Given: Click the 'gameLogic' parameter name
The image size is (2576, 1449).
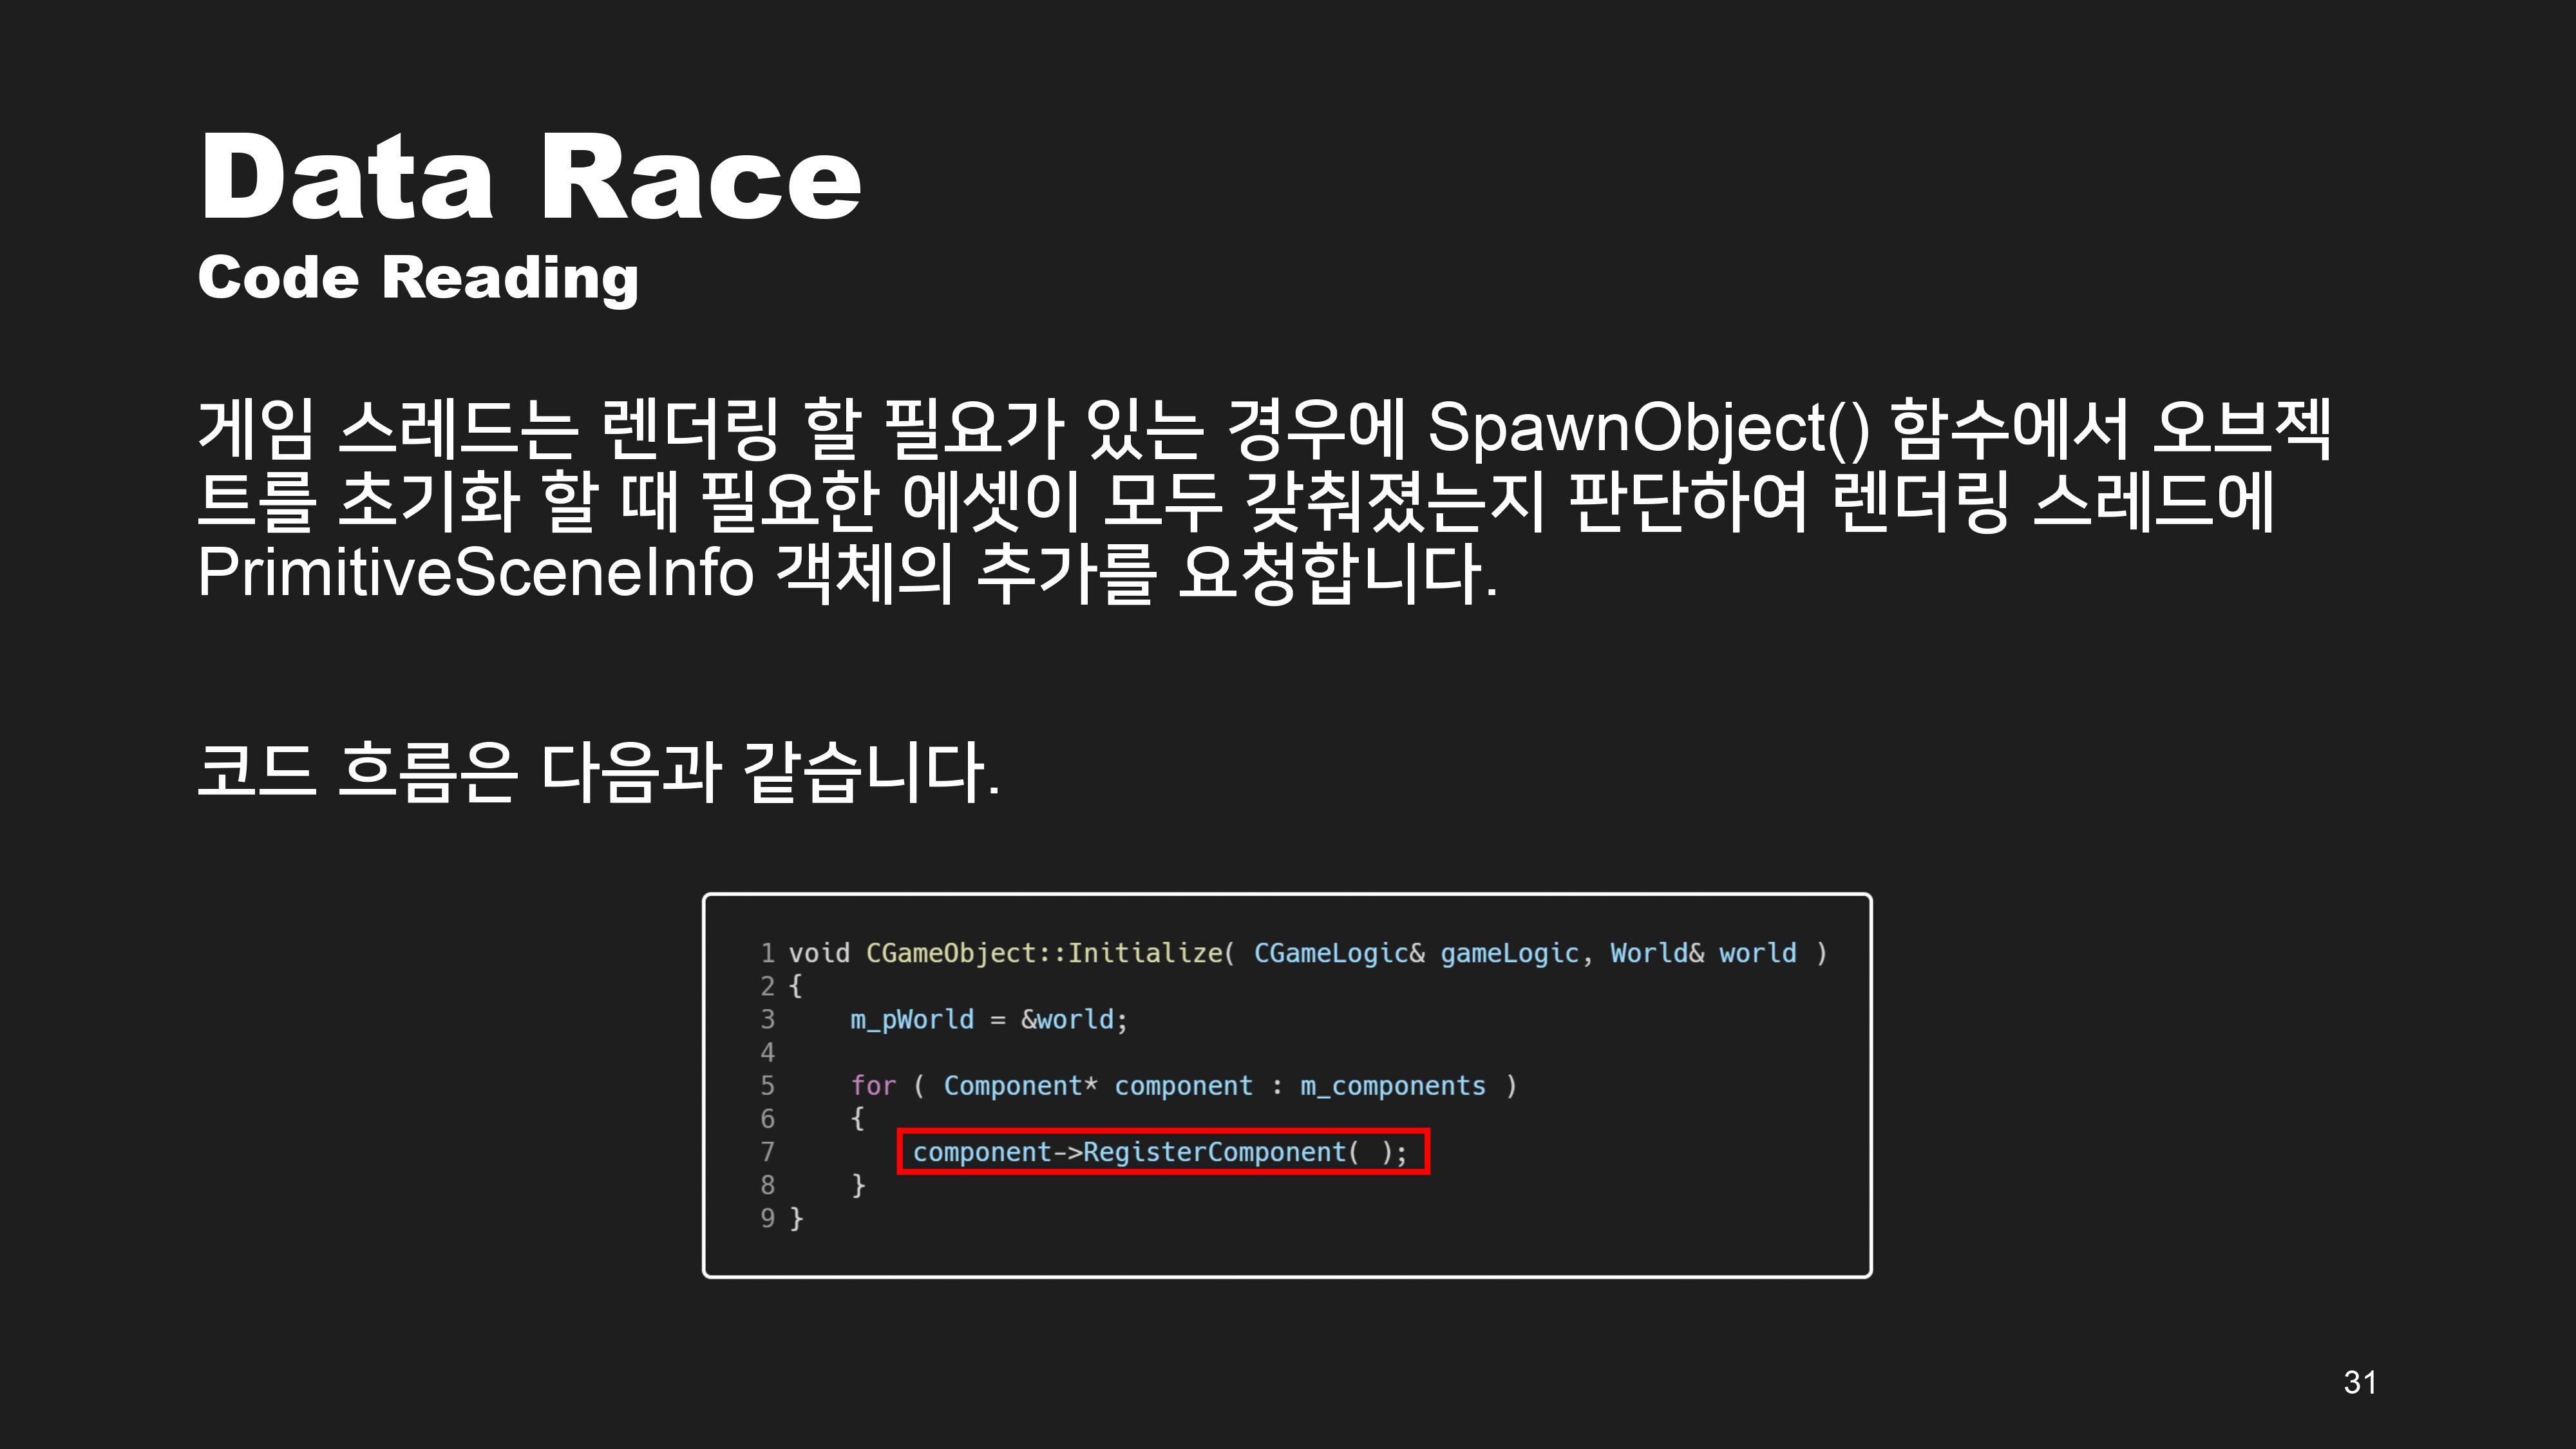Looking at the screenshot, I should pos(1509,953).
